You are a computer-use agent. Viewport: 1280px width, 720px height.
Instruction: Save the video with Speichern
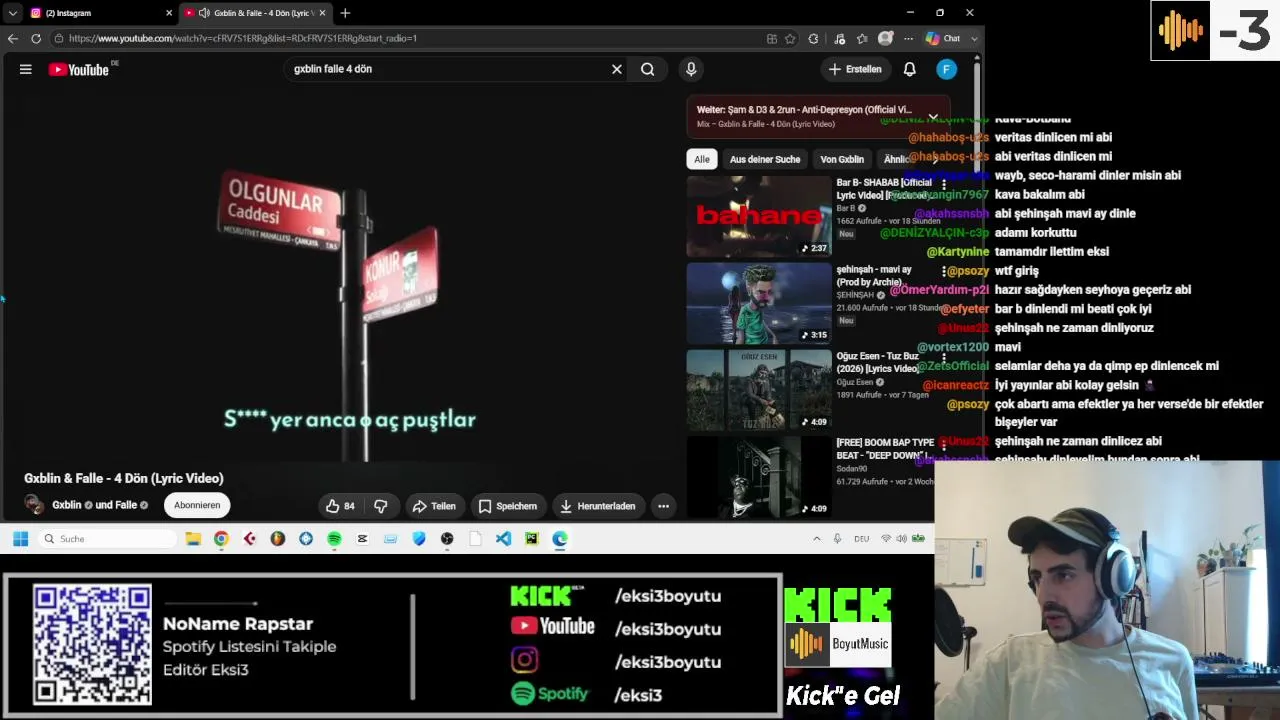click(508, 506)
